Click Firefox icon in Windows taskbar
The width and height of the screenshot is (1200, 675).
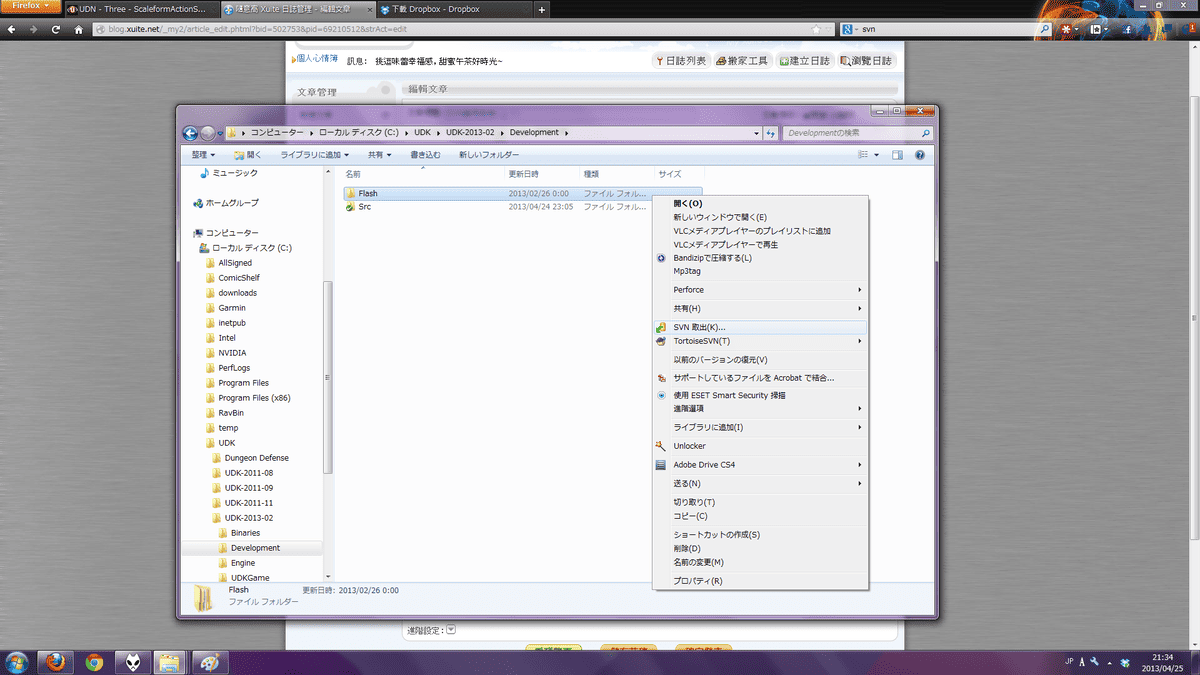point(55,662)
